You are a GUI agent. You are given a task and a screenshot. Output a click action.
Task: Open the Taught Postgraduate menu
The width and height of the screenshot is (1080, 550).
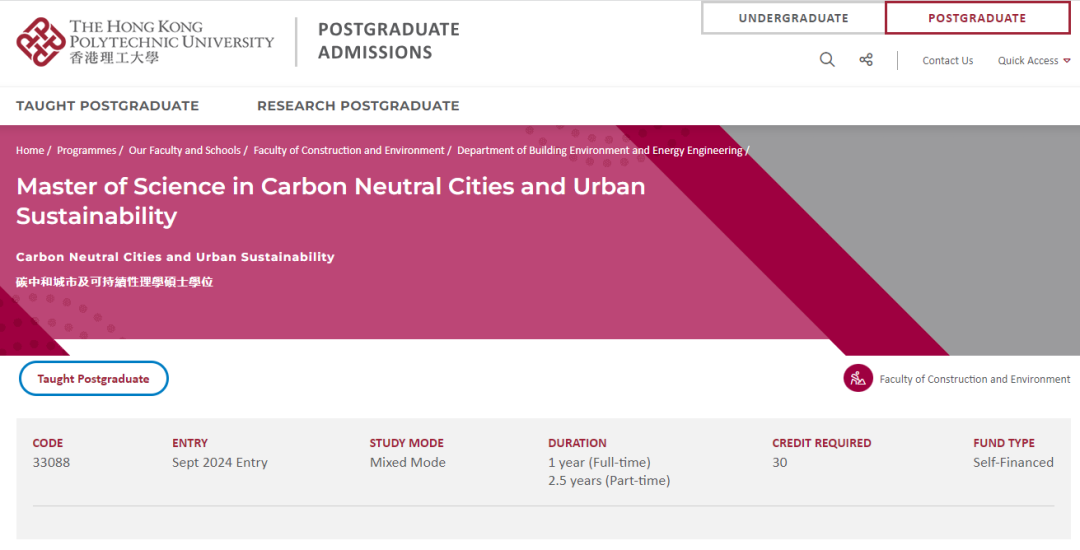[x=107, y=105]
